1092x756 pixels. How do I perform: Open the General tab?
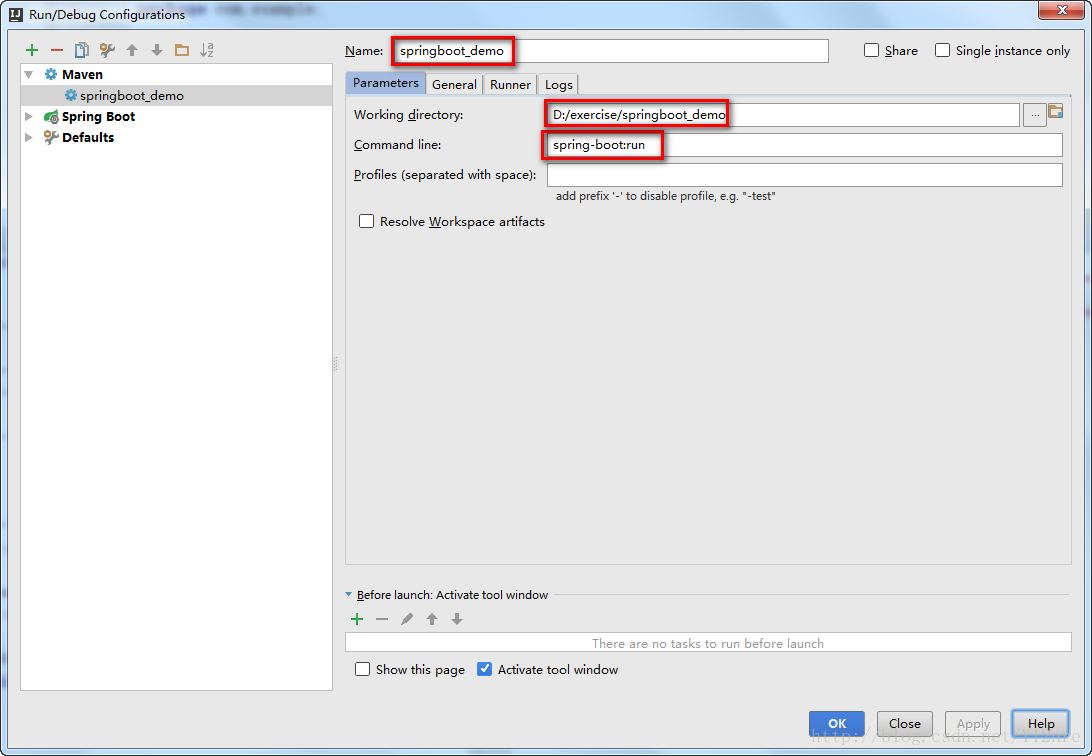[x=454, y=84]
